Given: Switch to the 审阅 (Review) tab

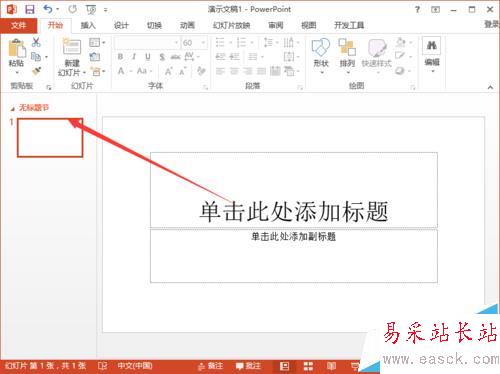Looking at the screenshot, I should [276, 25].
